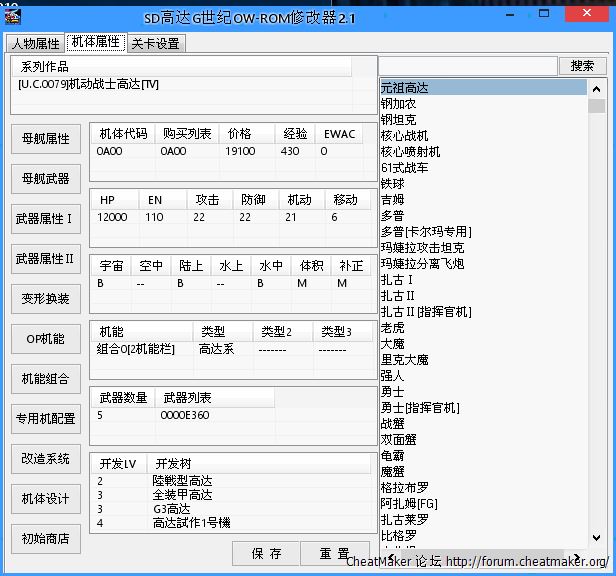
Task: Select the 机体属性 tab
Action: click(95, 43)
